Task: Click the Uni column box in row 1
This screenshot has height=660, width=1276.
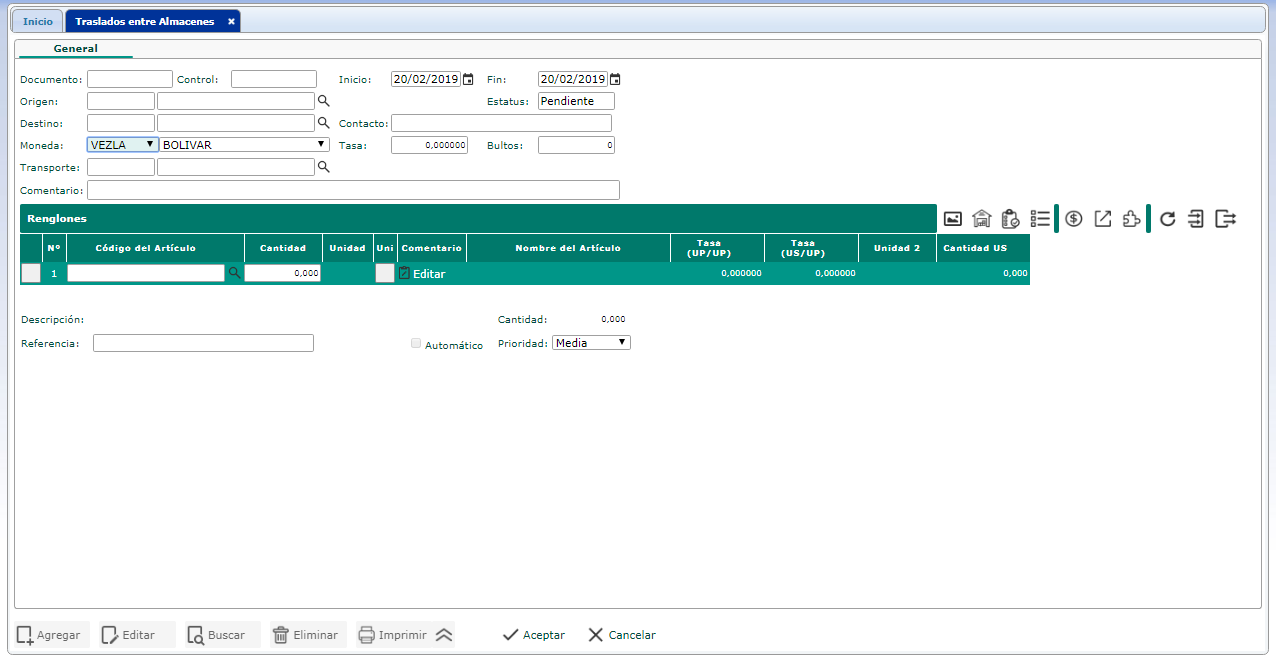Action: pyautogui.click(x=385, y=273)
